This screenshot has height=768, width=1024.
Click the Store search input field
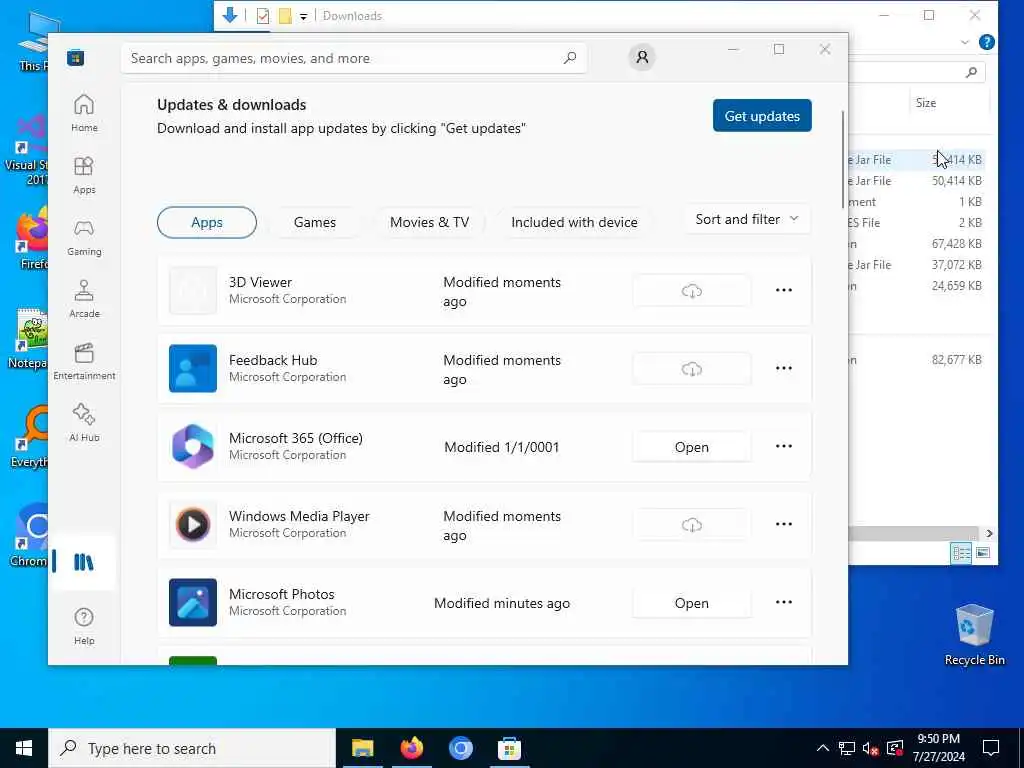coord(353,58)
